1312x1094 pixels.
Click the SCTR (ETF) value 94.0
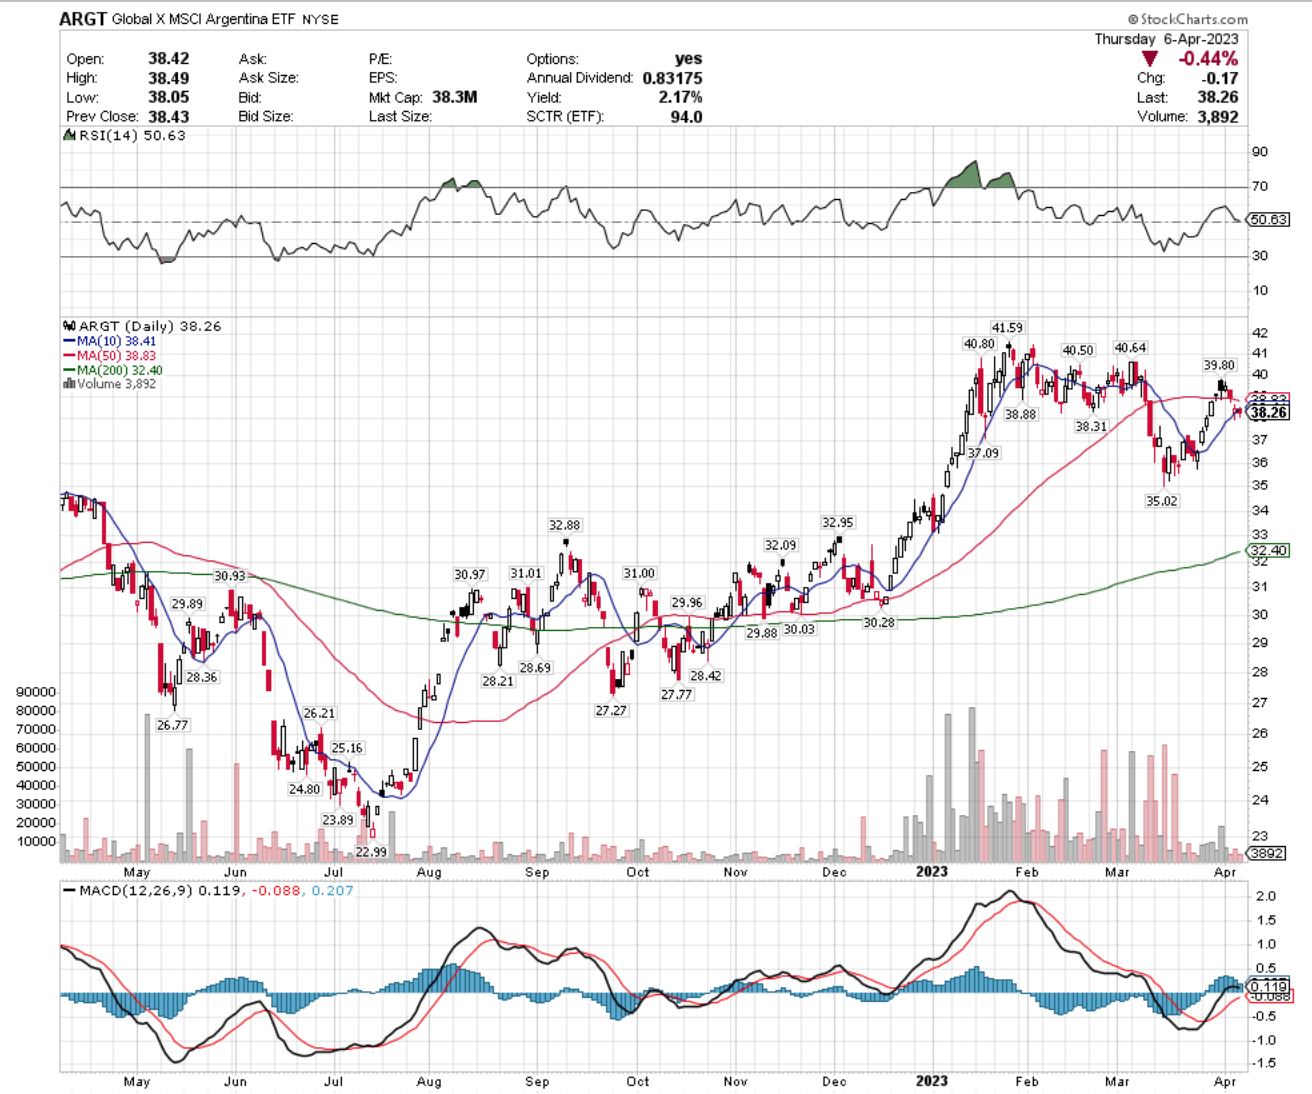click(x=686, y=116)
